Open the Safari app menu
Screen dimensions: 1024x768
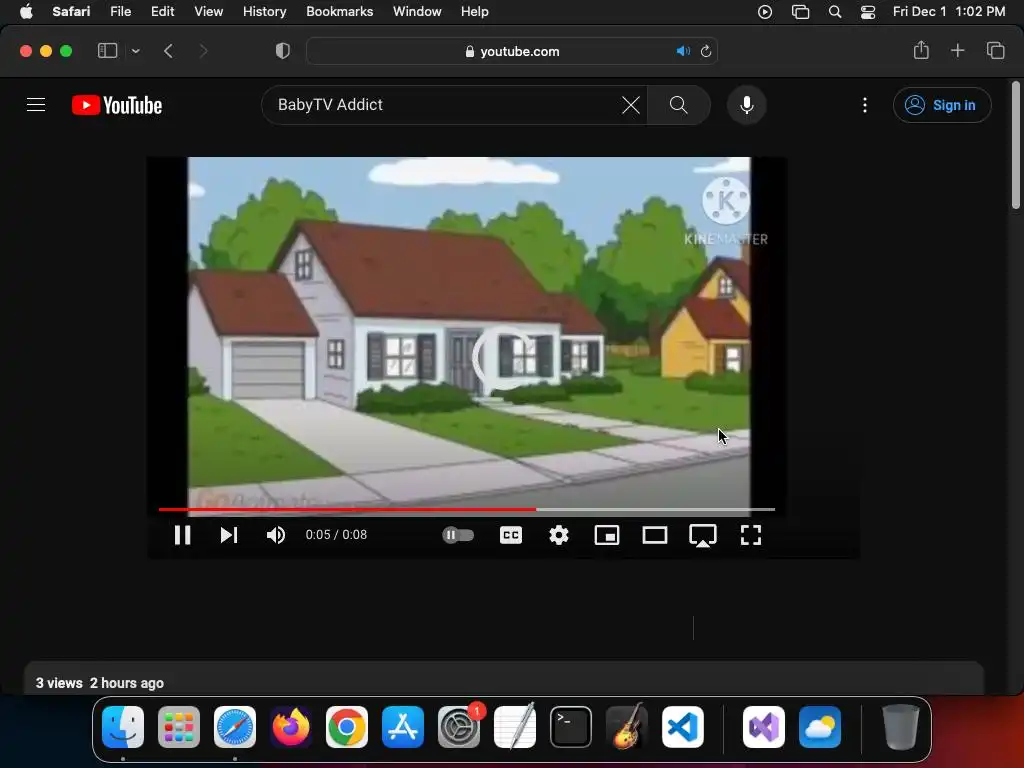point(71,12)
